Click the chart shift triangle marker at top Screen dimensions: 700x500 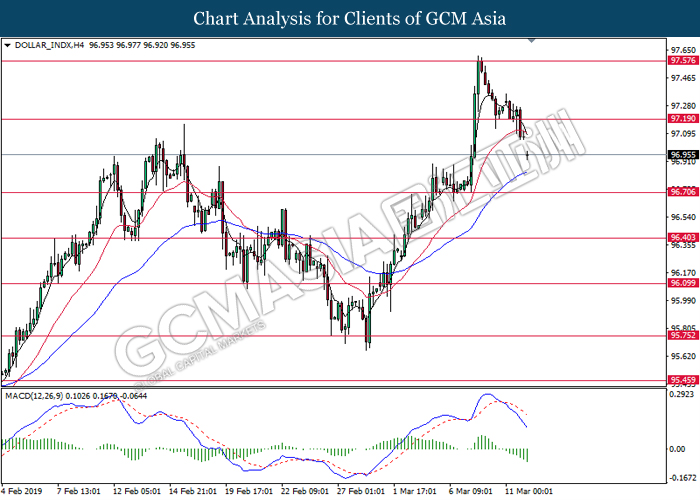[x=531, y=40]
